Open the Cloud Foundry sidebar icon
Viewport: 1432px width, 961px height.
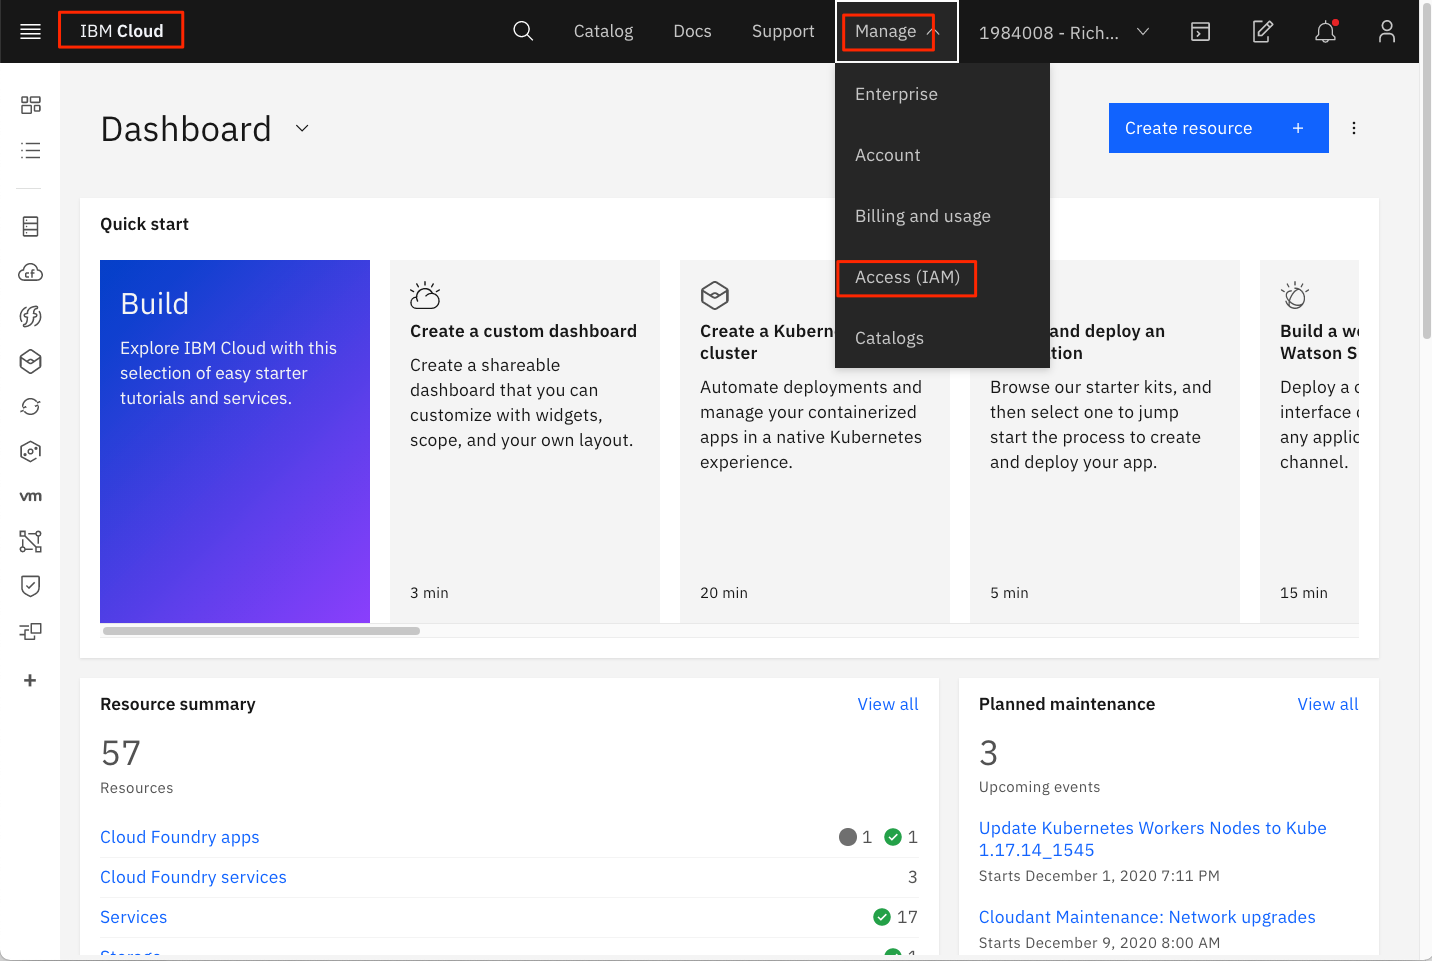tap(30, 272)
